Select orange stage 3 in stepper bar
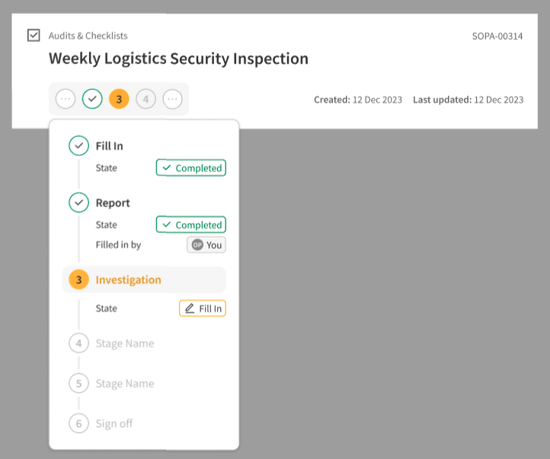 [119, 99]
